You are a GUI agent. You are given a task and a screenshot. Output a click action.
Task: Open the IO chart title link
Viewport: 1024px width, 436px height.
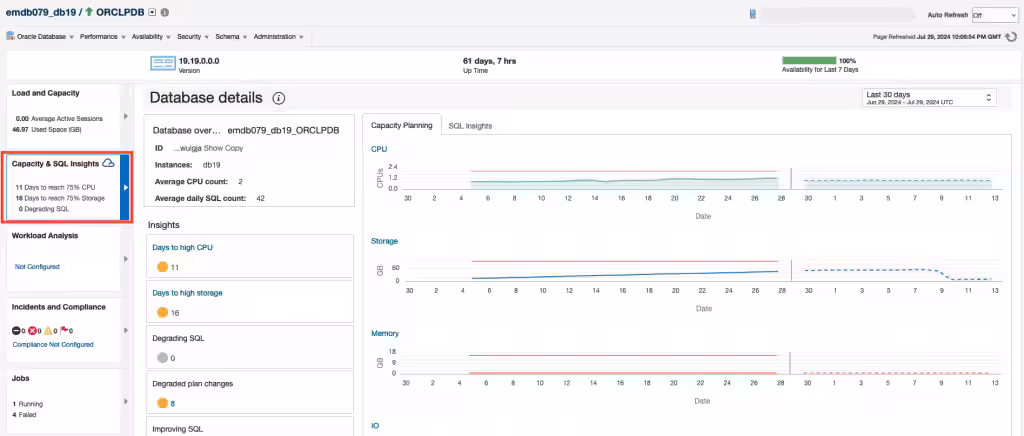(x=375, y=426)
